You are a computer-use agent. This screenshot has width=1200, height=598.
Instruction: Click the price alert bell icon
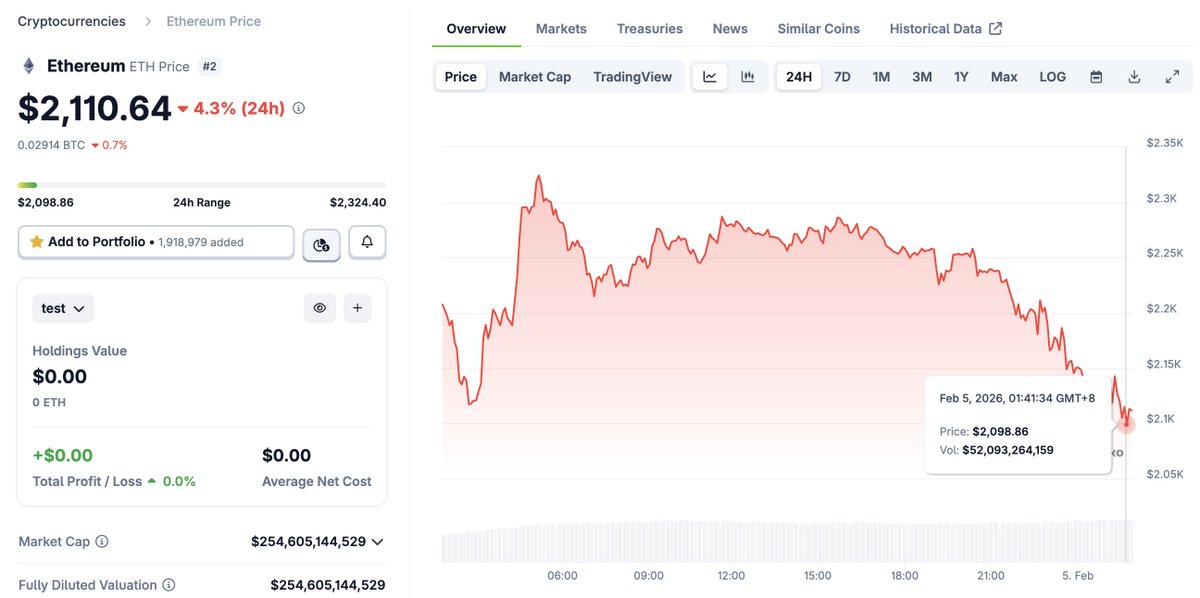[367, 242]
